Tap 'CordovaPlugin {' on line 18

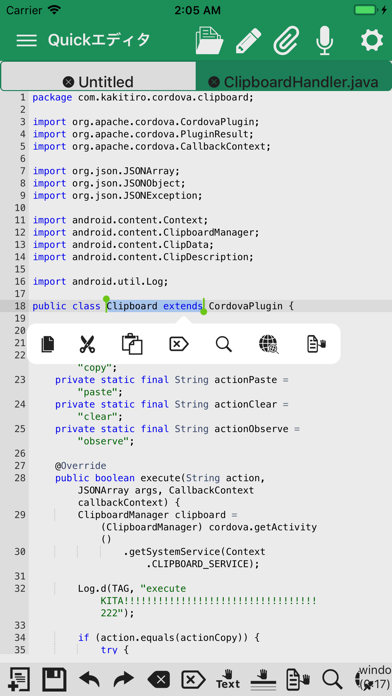[251, 306]
